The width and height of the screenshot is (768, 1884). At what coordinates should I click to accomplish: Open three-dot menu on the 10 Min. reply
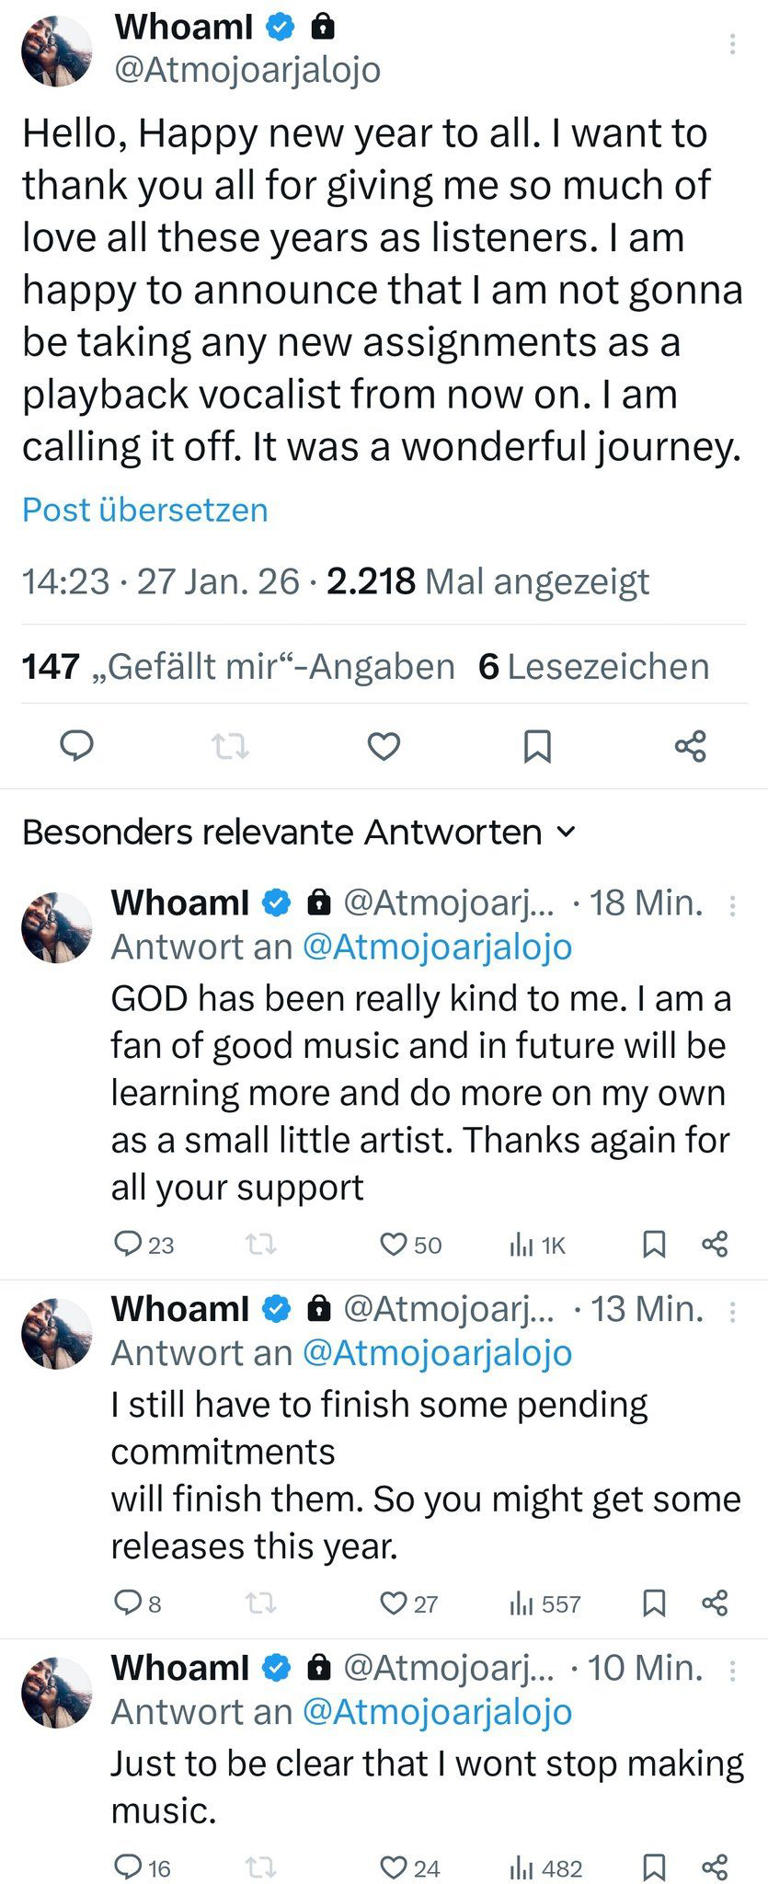[x=733, y=1670]
